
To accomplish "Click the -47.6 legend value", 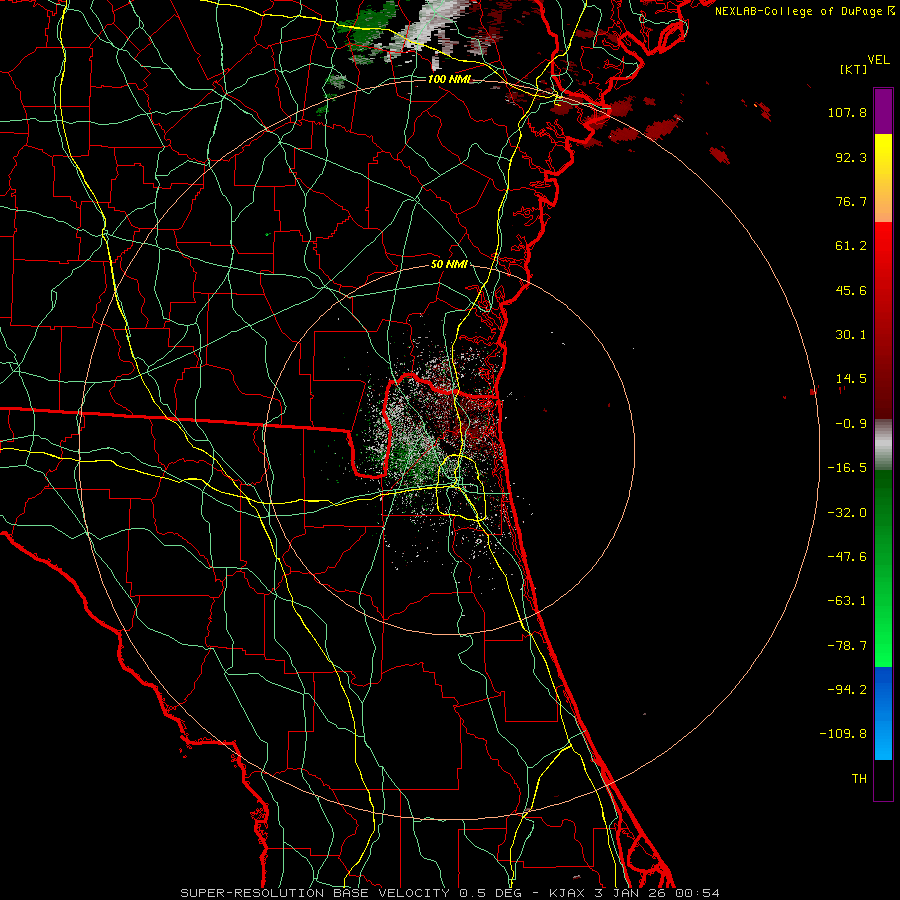I will click(x=847, y=557).
